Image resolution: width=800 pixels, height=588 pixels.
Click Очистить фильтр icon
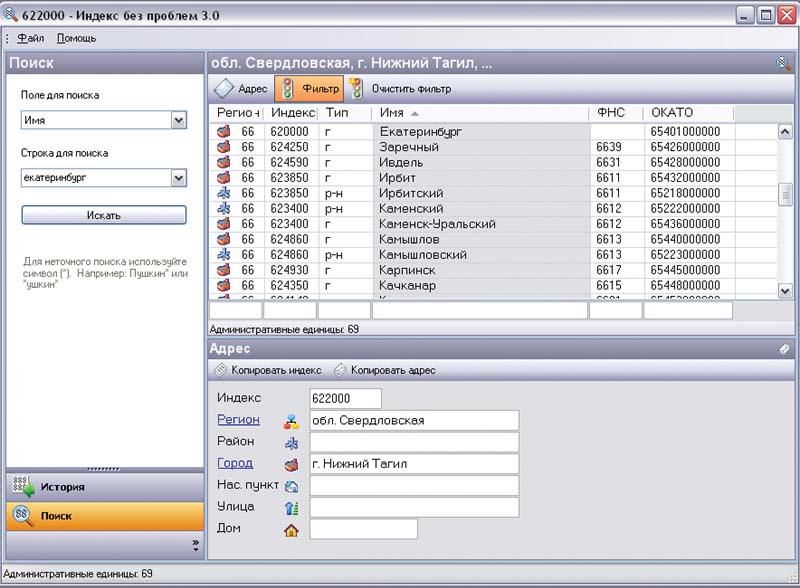[x=356, y=89]
